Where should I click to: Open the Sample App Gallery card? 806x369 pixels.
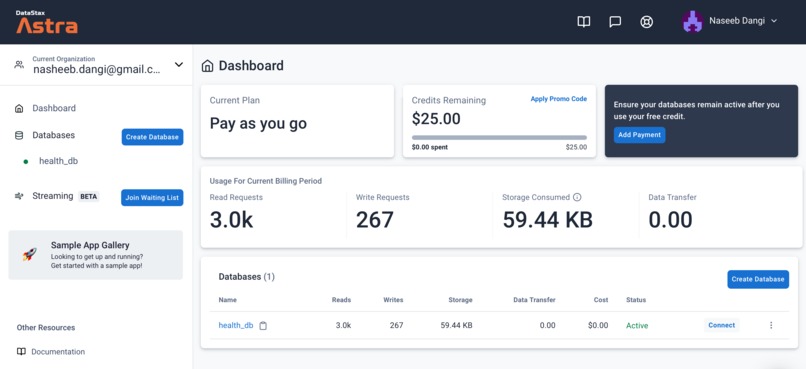(x=96, y=255)
